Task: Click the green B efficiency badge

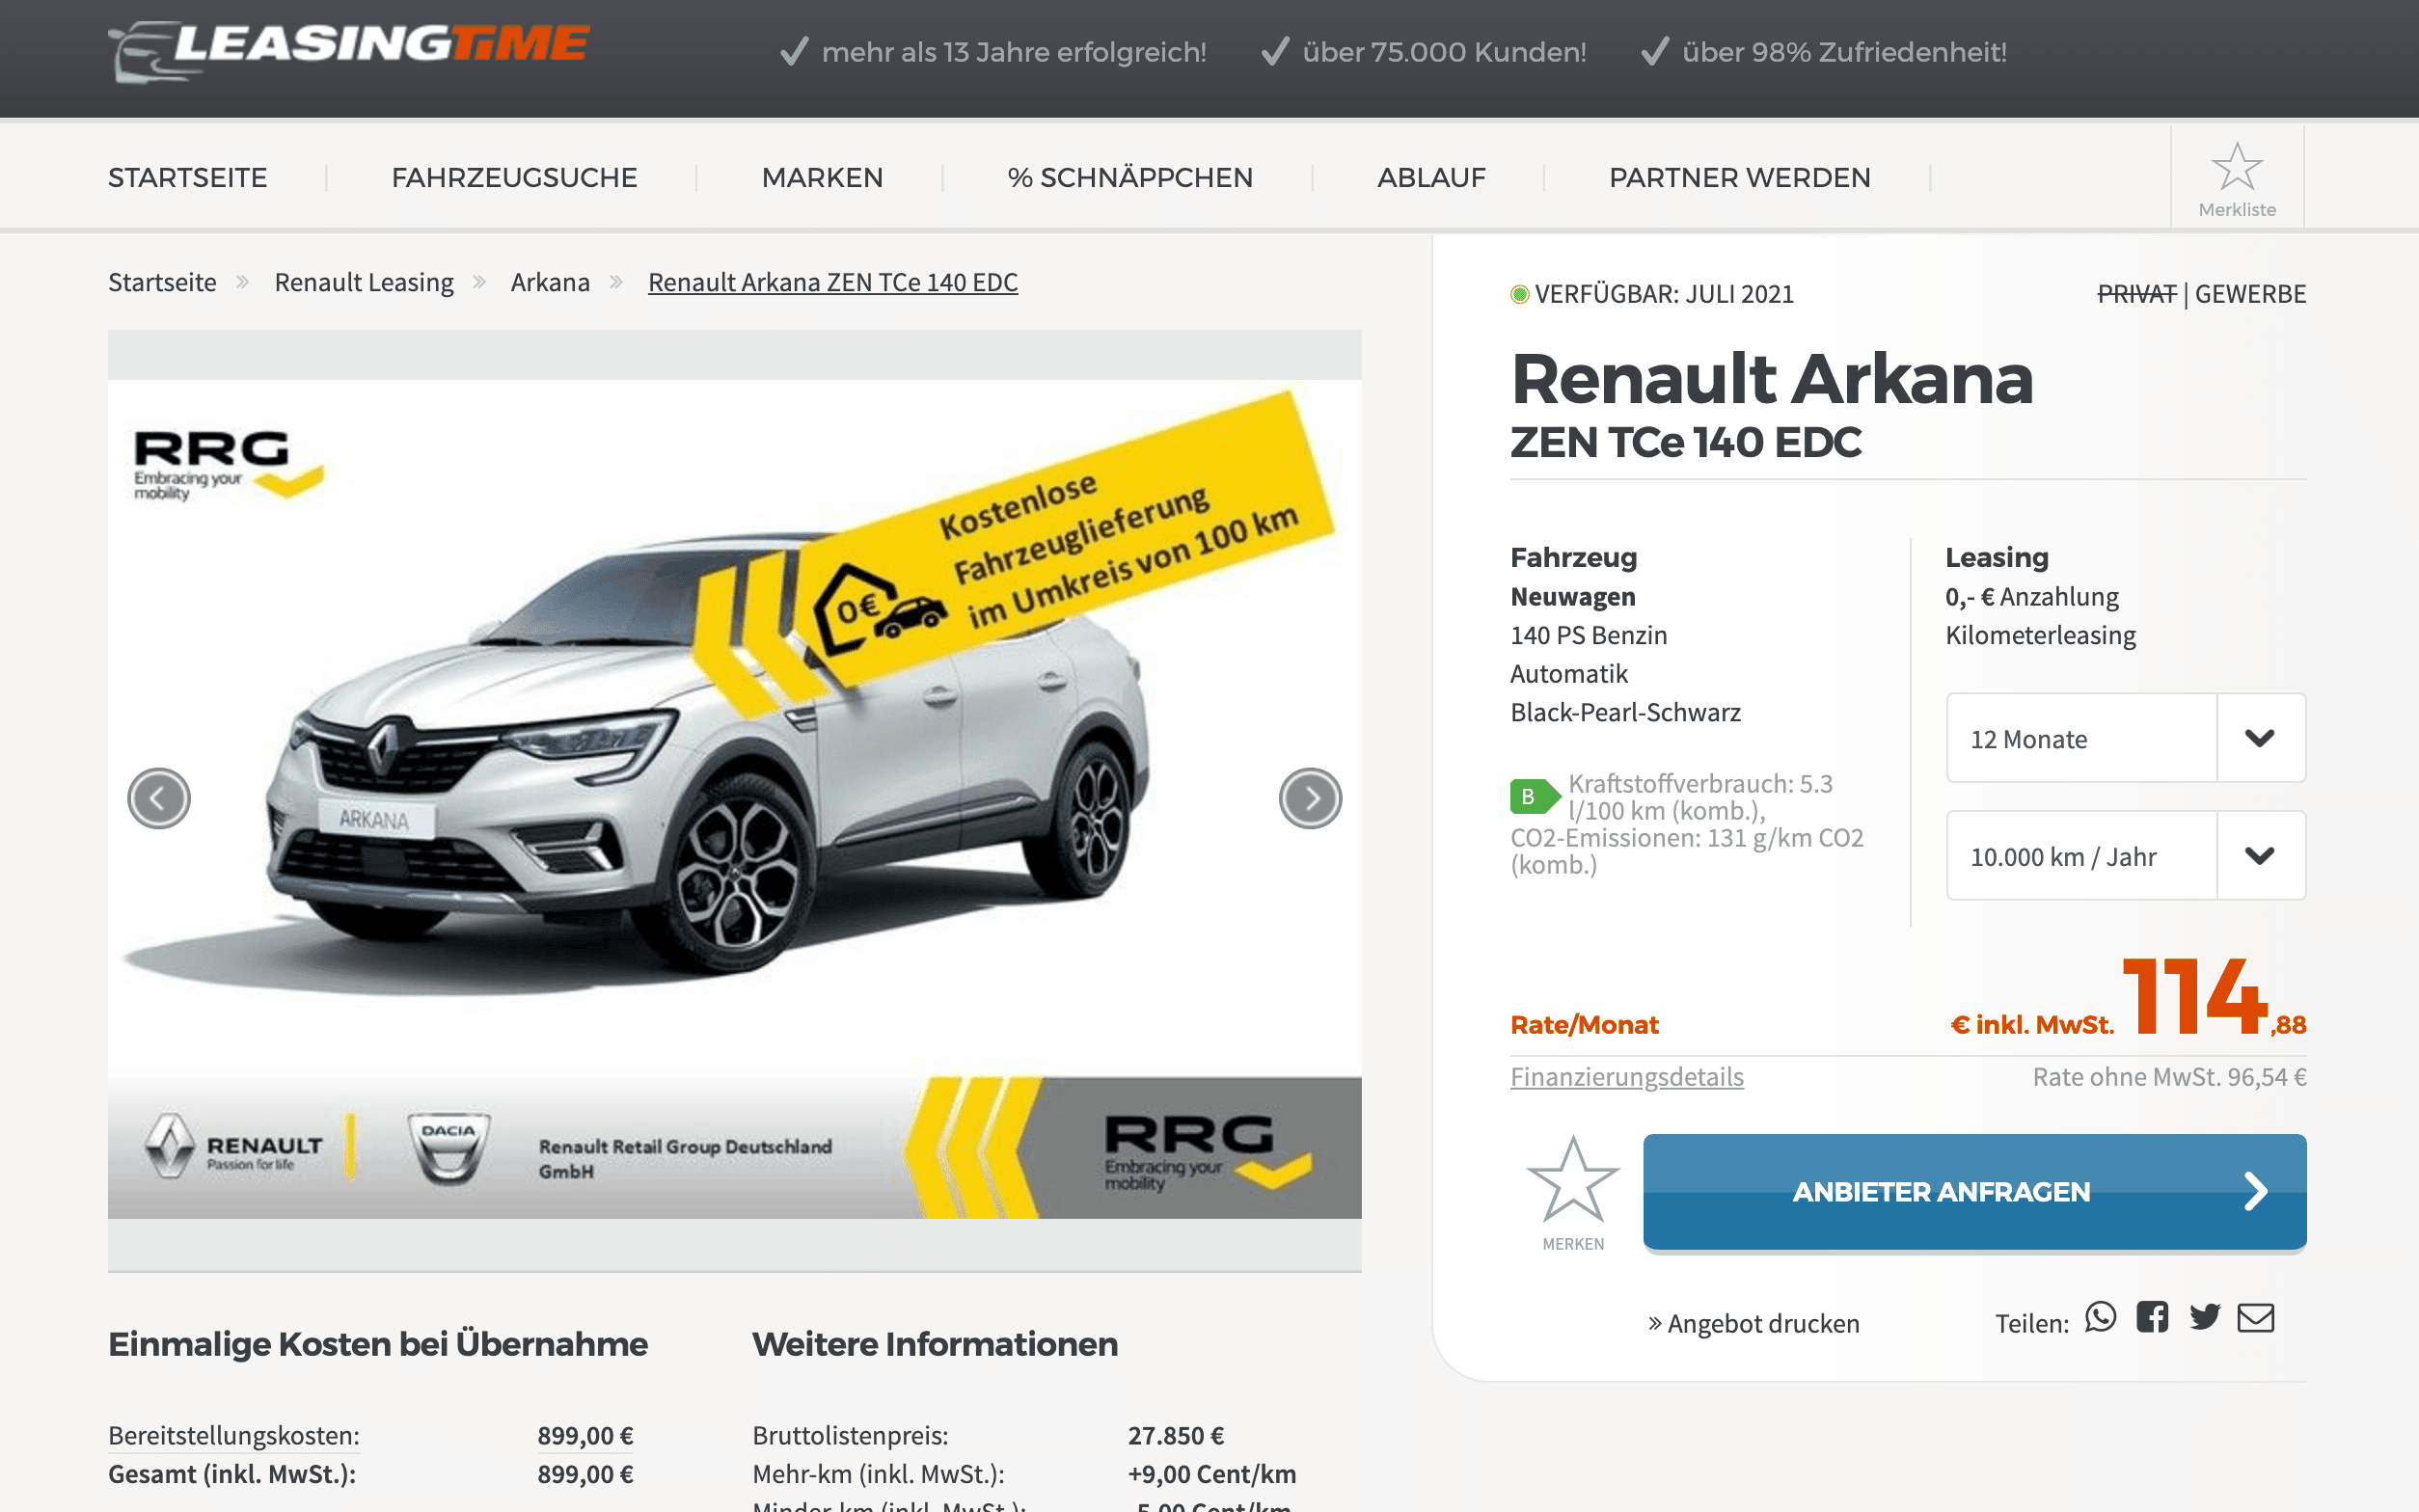Action: click(1533, 797)
